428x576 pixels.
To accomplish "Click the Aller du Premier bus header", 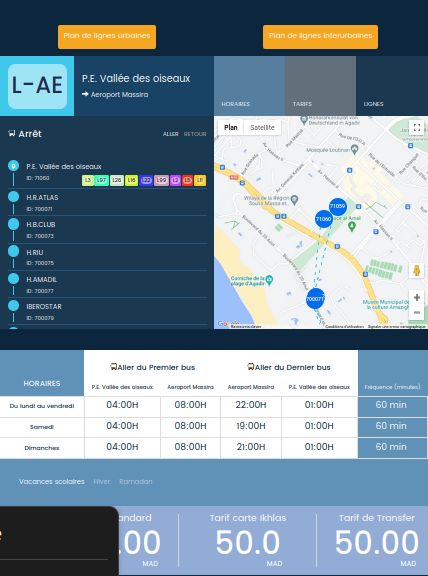I will pos(152,367).
